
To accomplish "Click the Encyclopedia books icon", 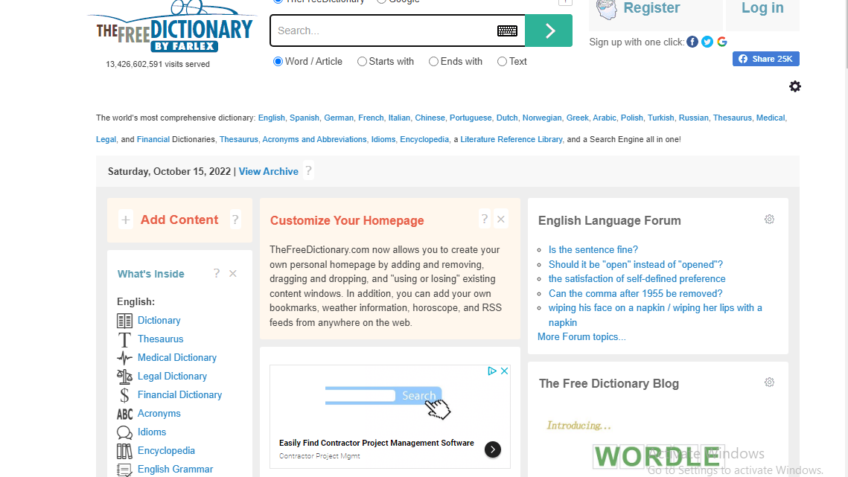I will (x=124, y=451).
